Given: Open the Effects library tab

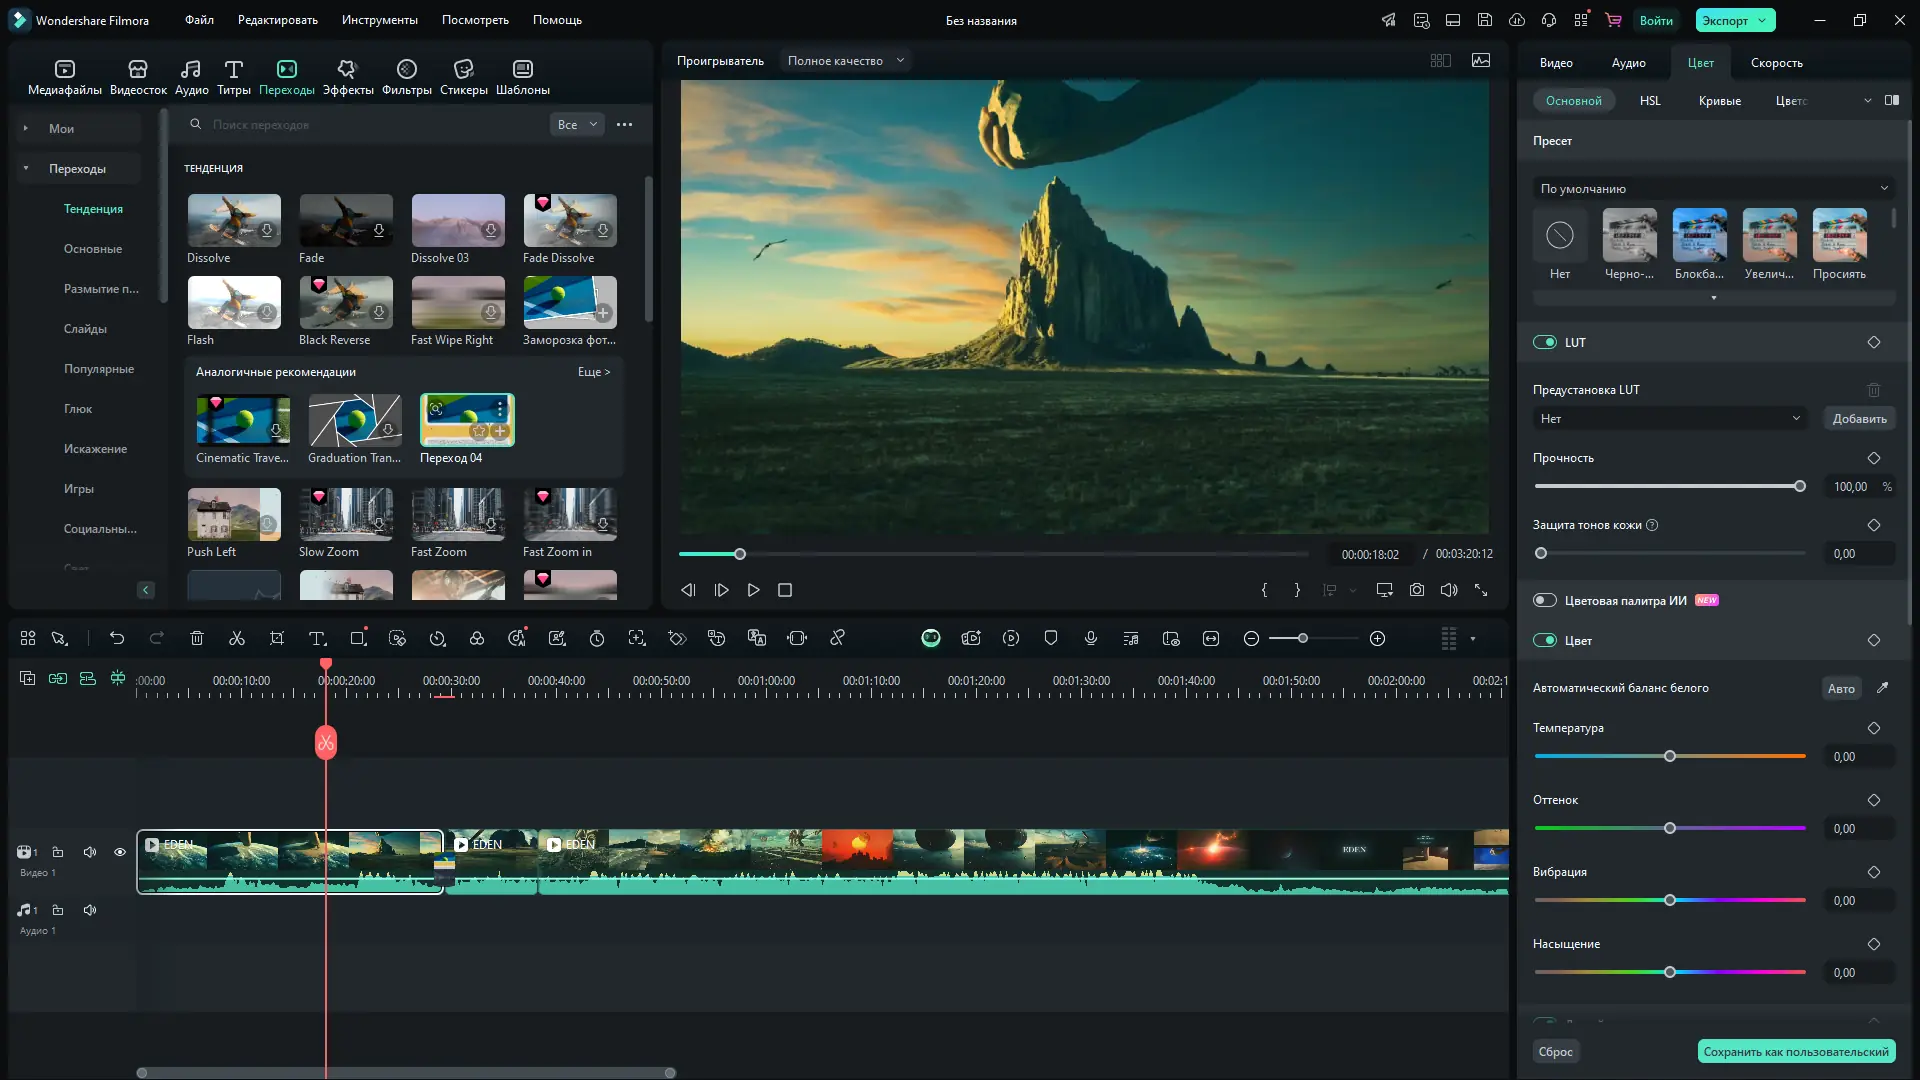Looking at the screenshot, I should click(x=347, y=76).
